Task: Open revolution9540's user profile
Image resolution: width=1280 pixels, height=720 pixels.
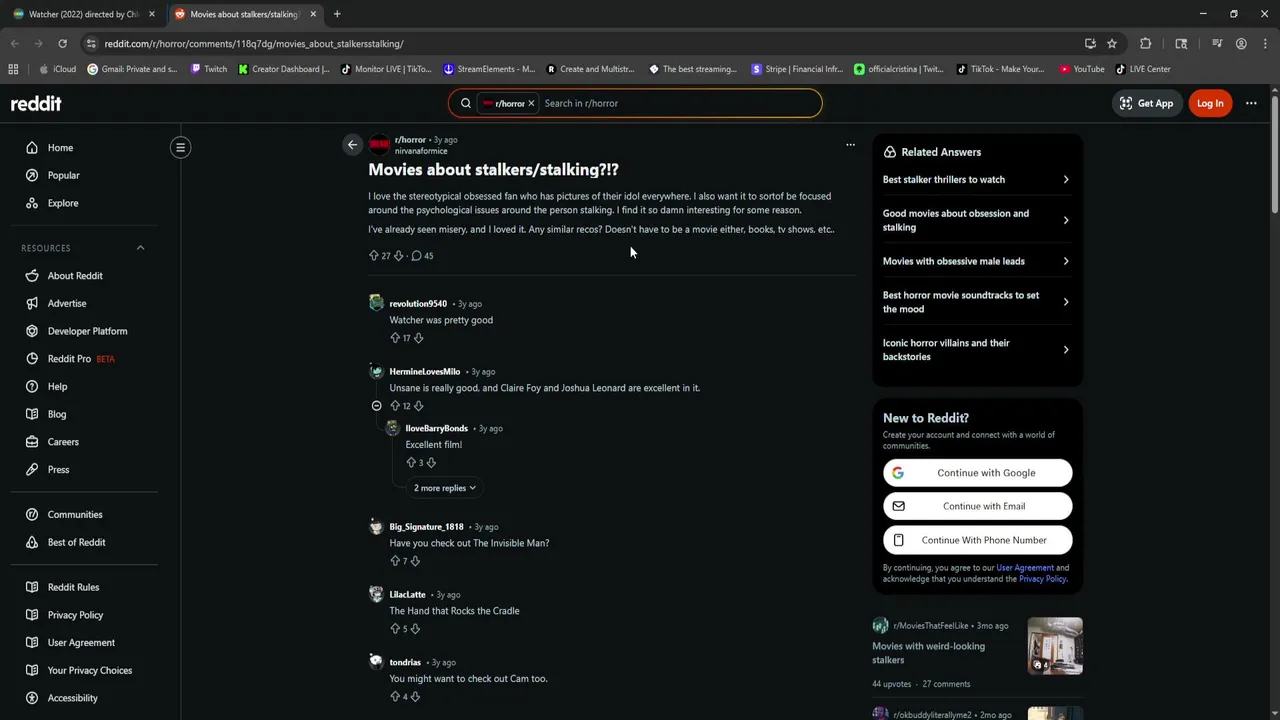Action: coord(418,304)
